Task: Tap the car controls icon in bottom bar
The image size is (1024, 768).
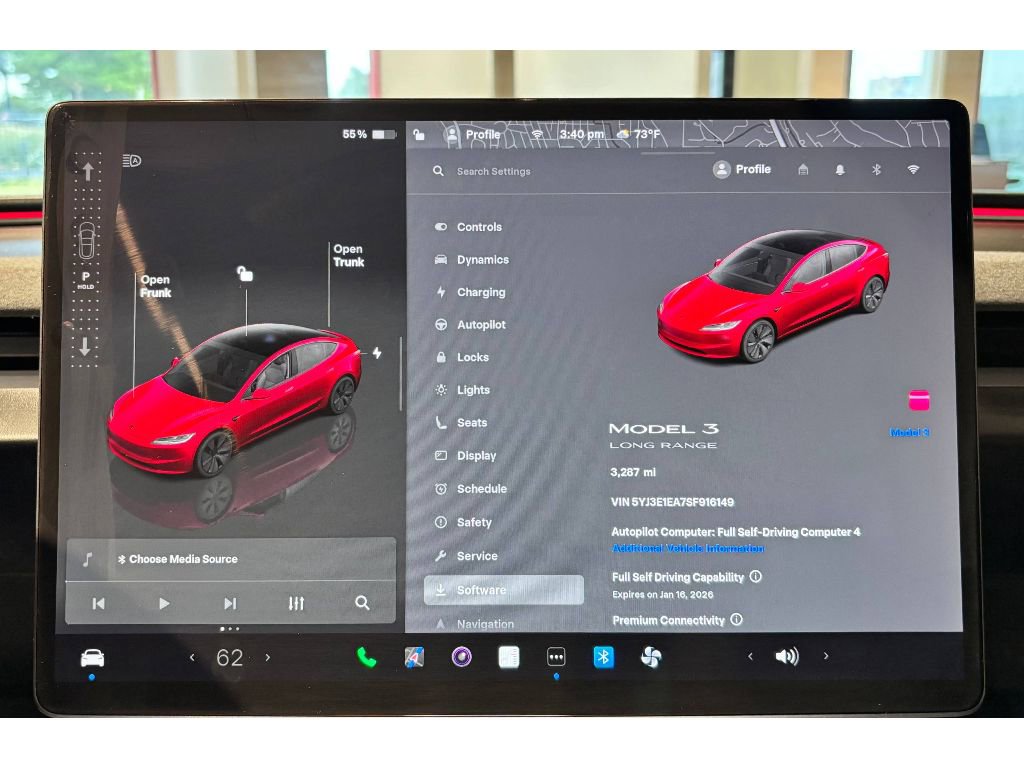Action: coord(92,657)
